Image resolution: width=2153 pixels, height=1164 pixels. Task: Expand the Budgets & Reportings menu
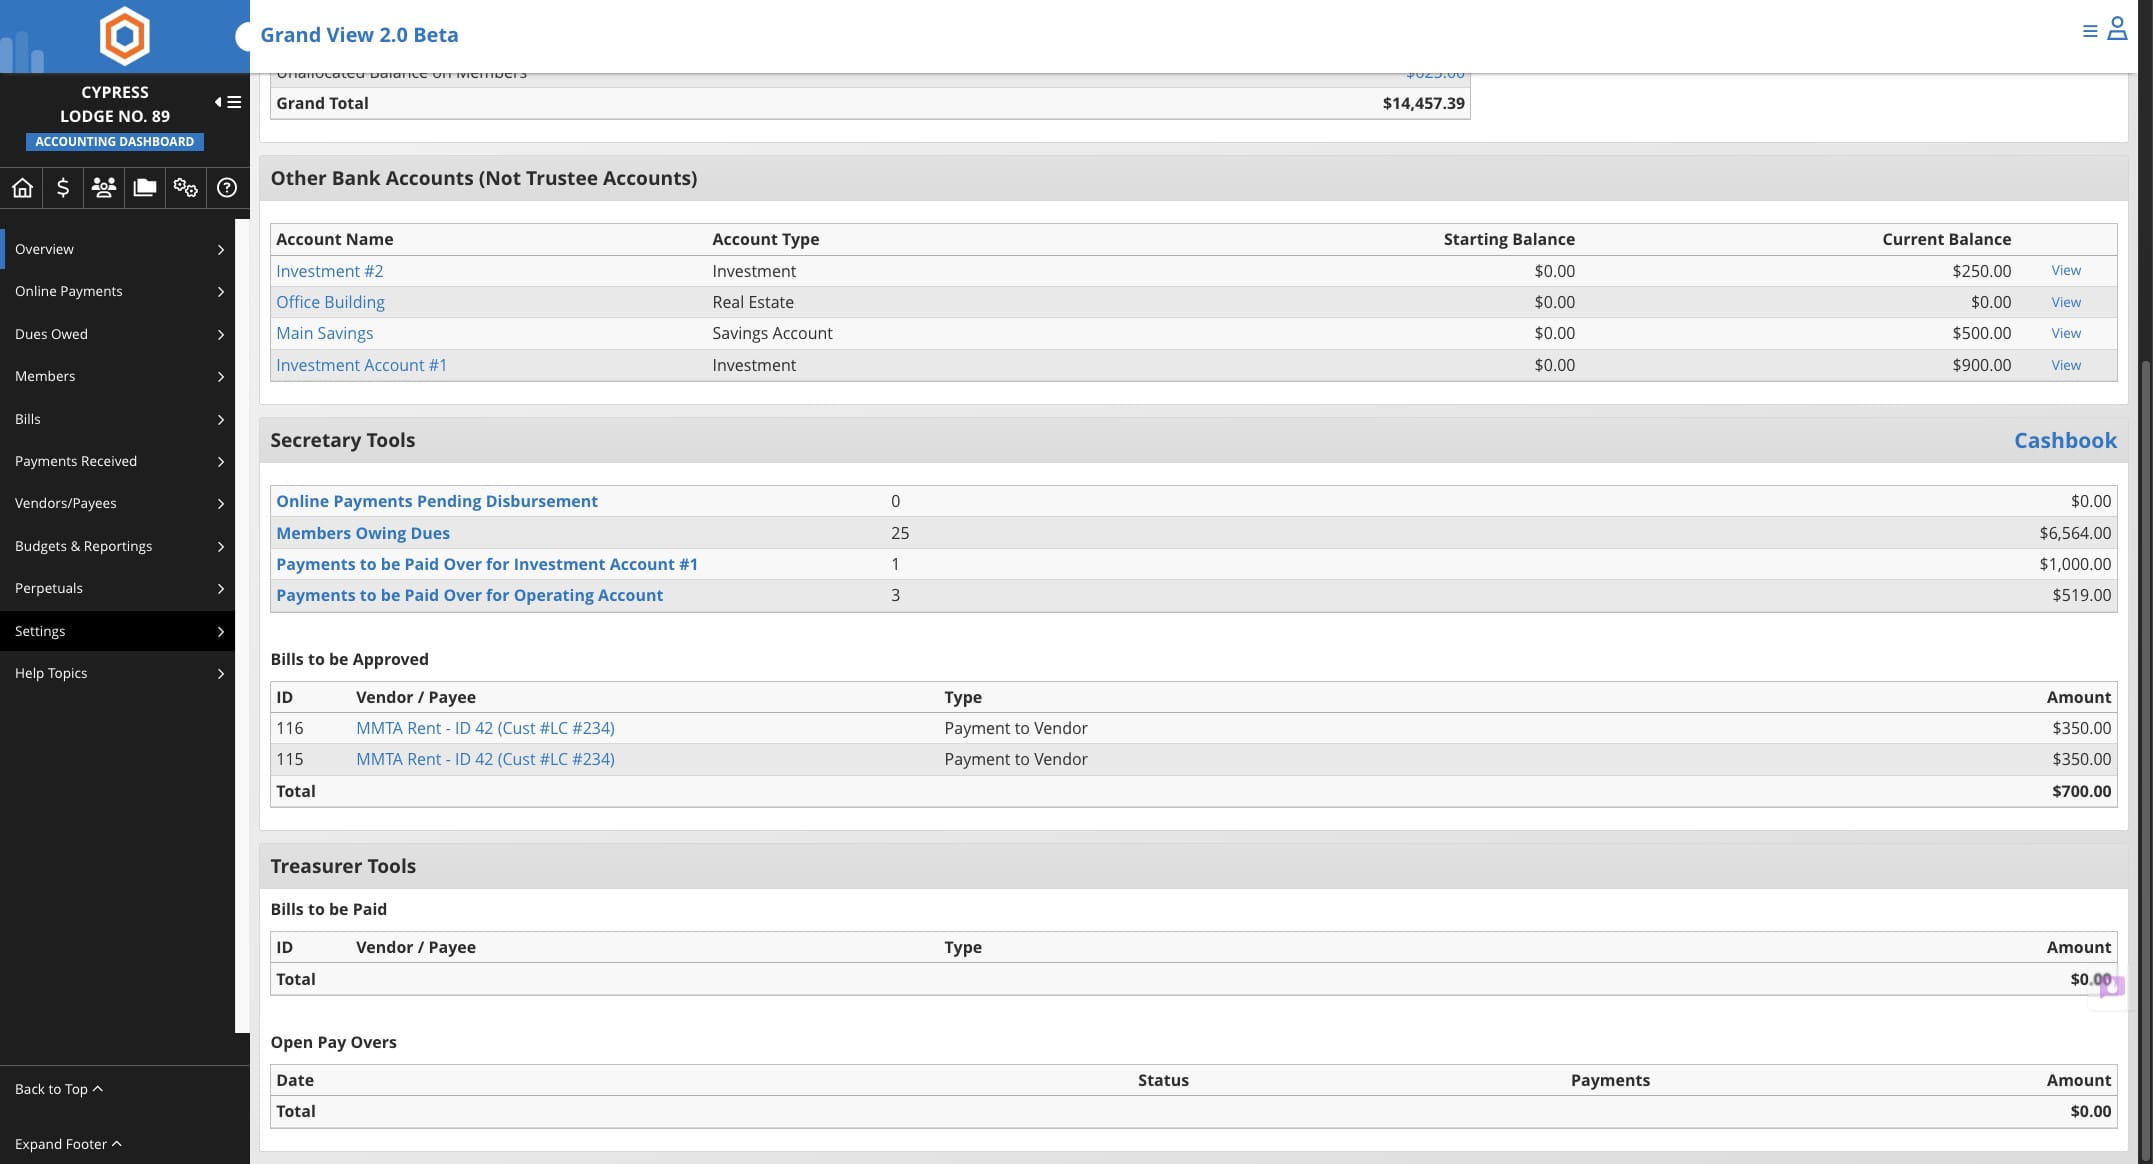click(x=118, y=546)
